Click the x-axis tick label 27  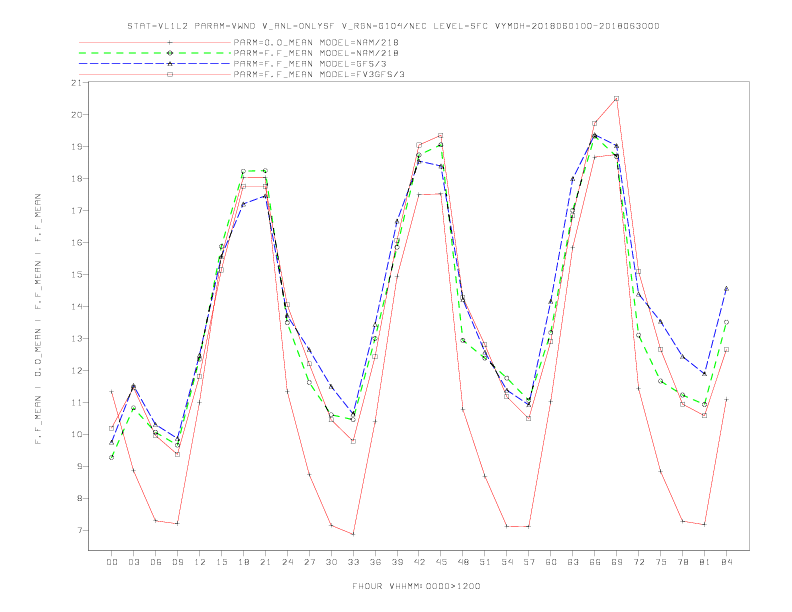[309, 562]
